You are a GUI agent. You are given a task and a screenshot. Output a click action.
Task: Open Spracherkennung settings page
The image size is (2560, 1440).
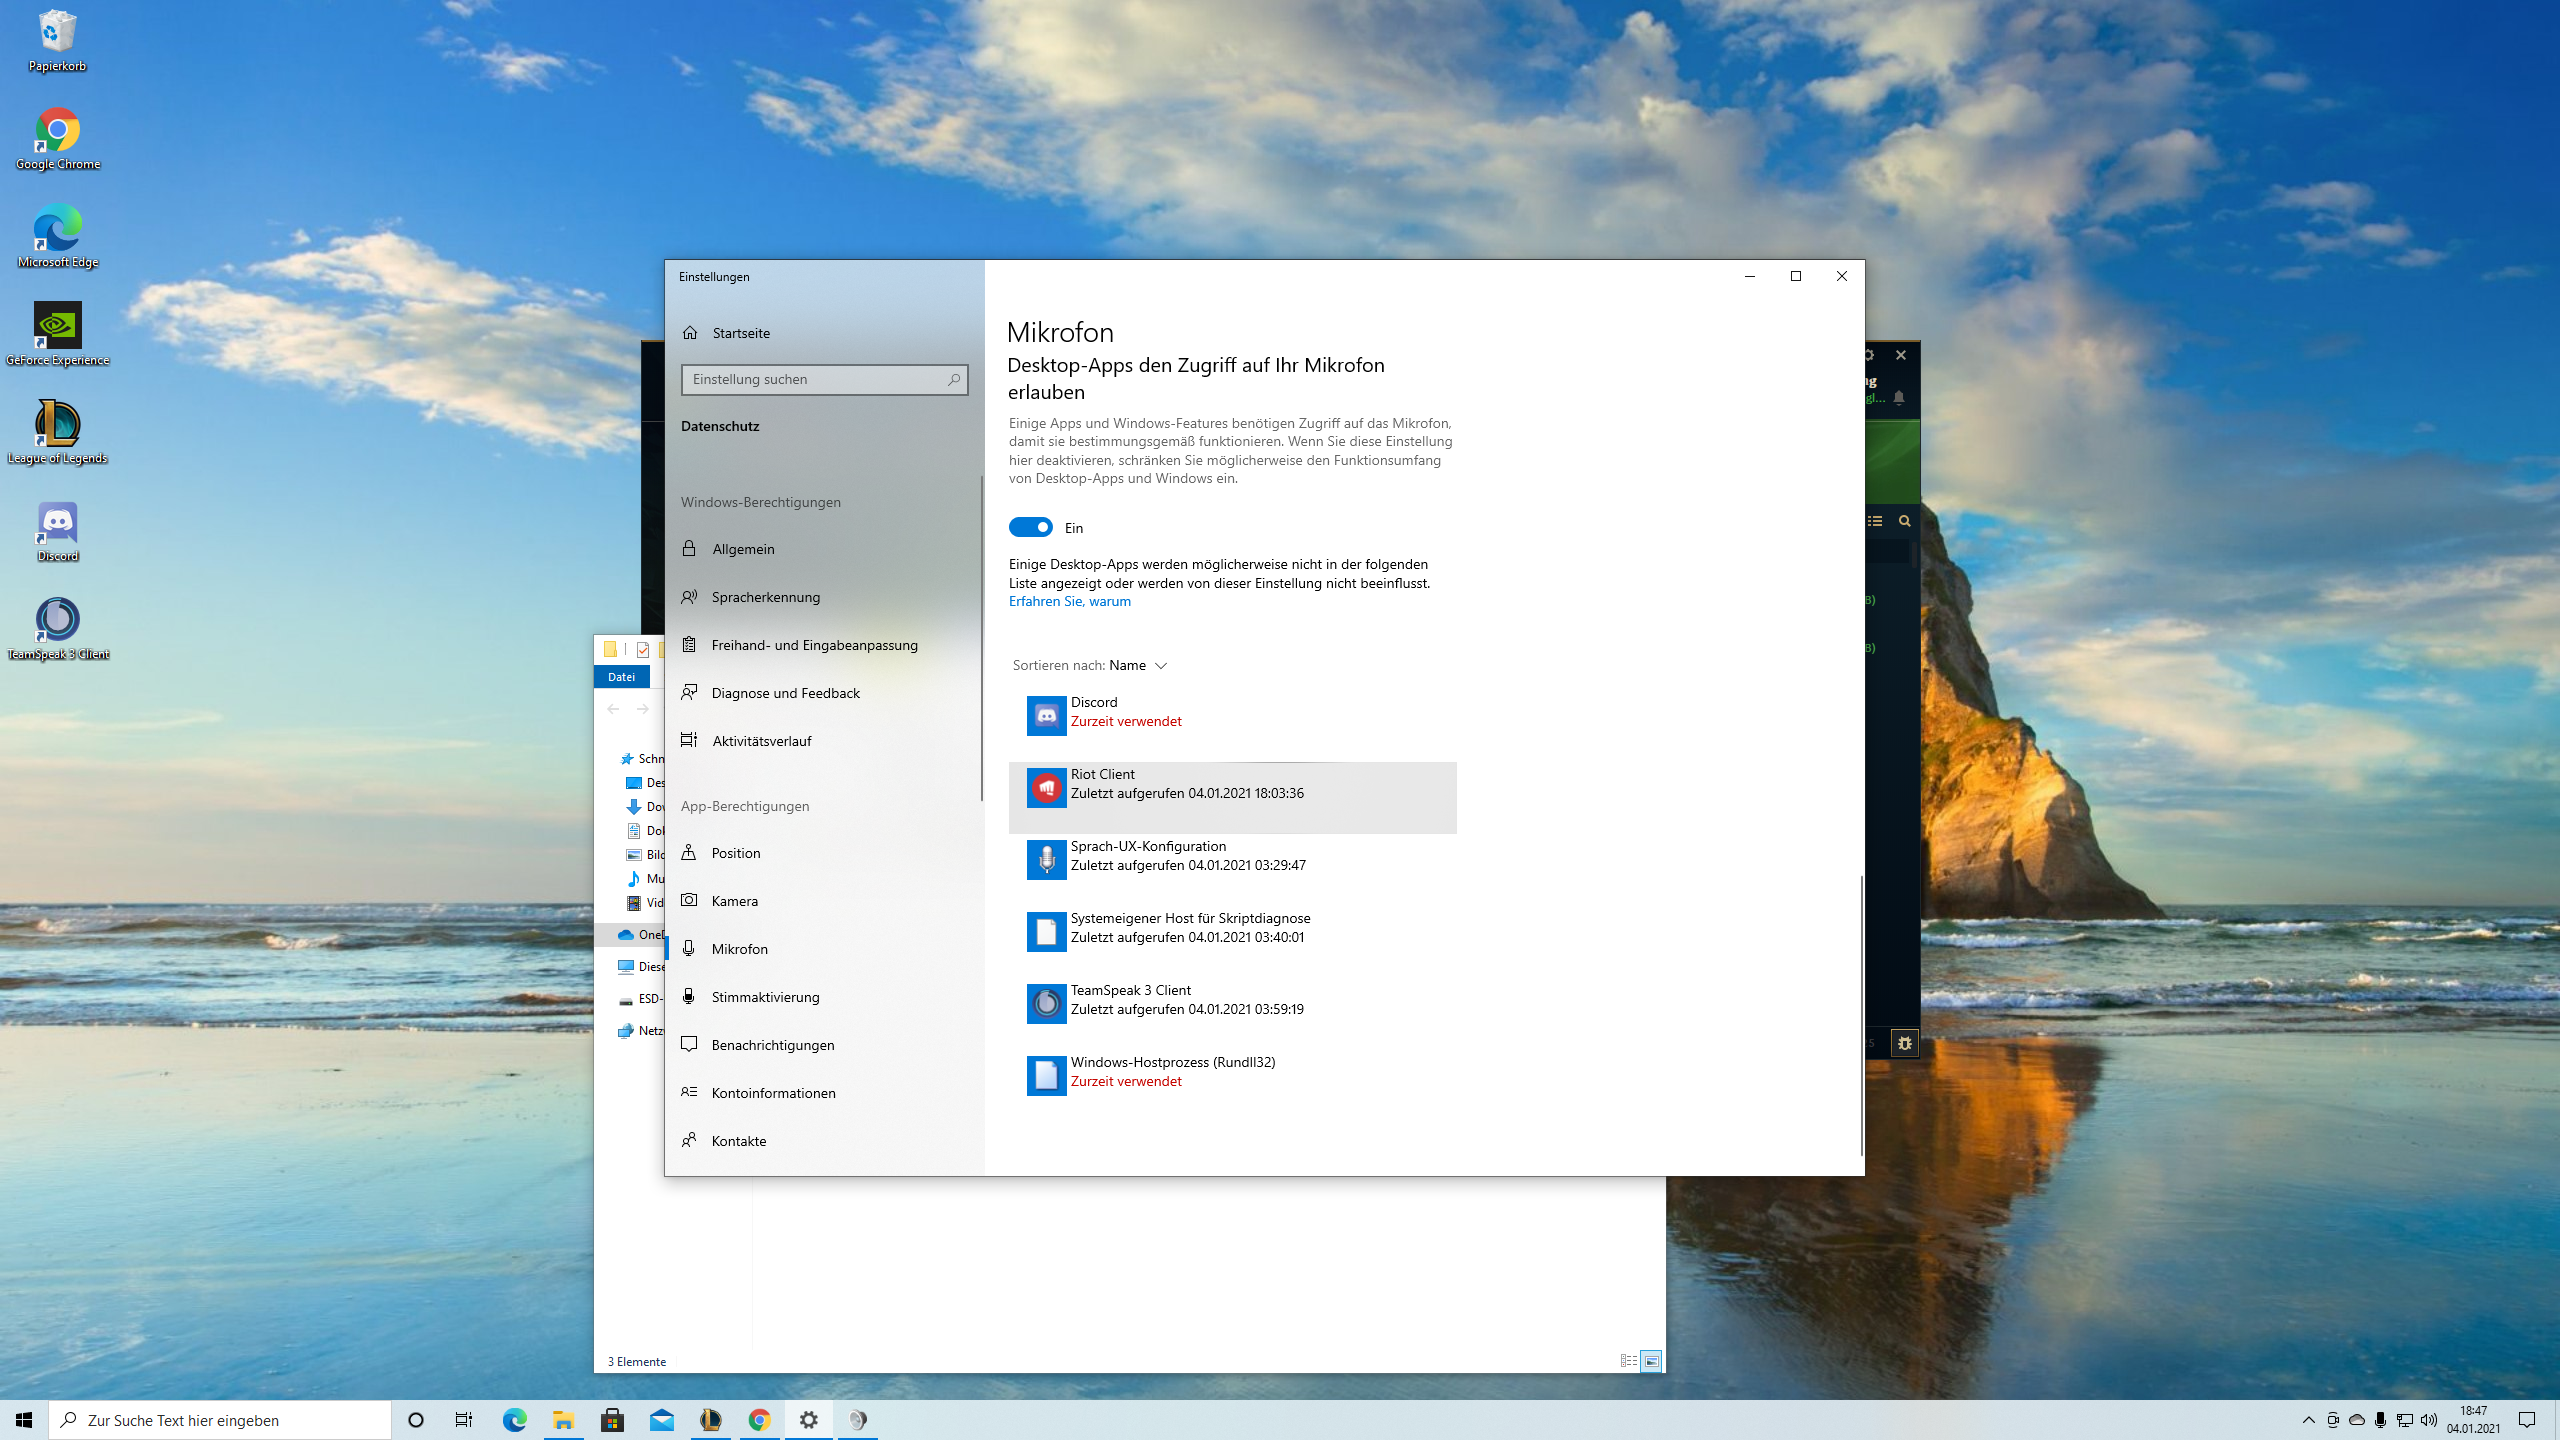pos(765,597)
